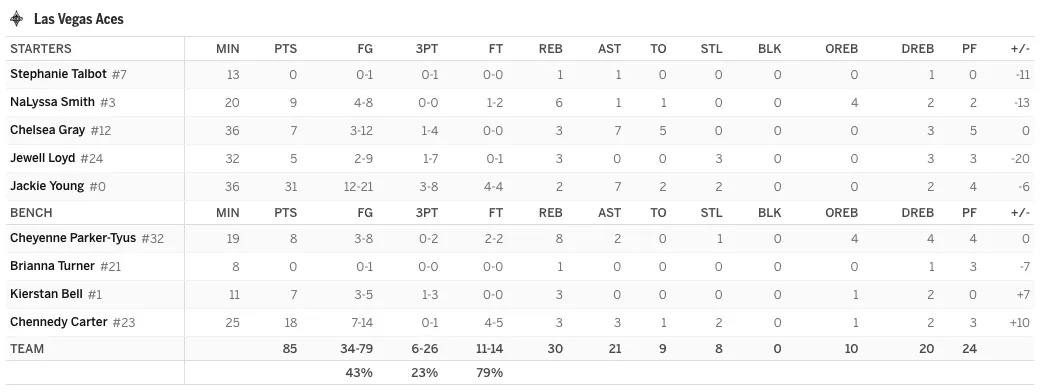Image resolution: width=1044 pixels, height=392 pixels.
Task: Click Jewell Loyd in the starters list
Action: pyautogui.click(x=43, y=158)
